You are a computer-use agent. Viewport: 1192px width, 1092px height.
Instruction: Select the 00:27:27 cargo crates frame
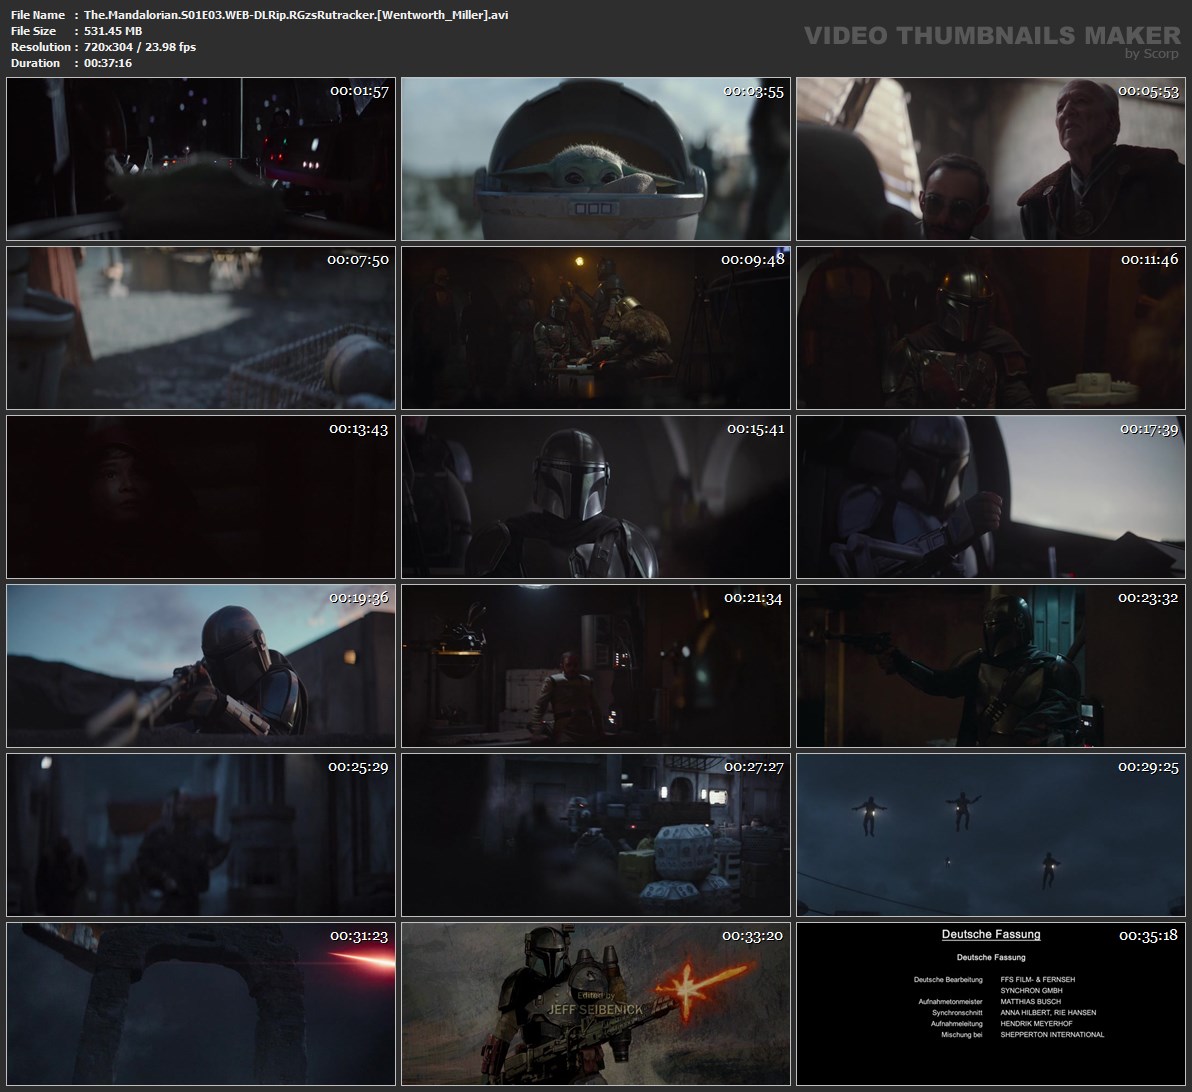[596, 835]
